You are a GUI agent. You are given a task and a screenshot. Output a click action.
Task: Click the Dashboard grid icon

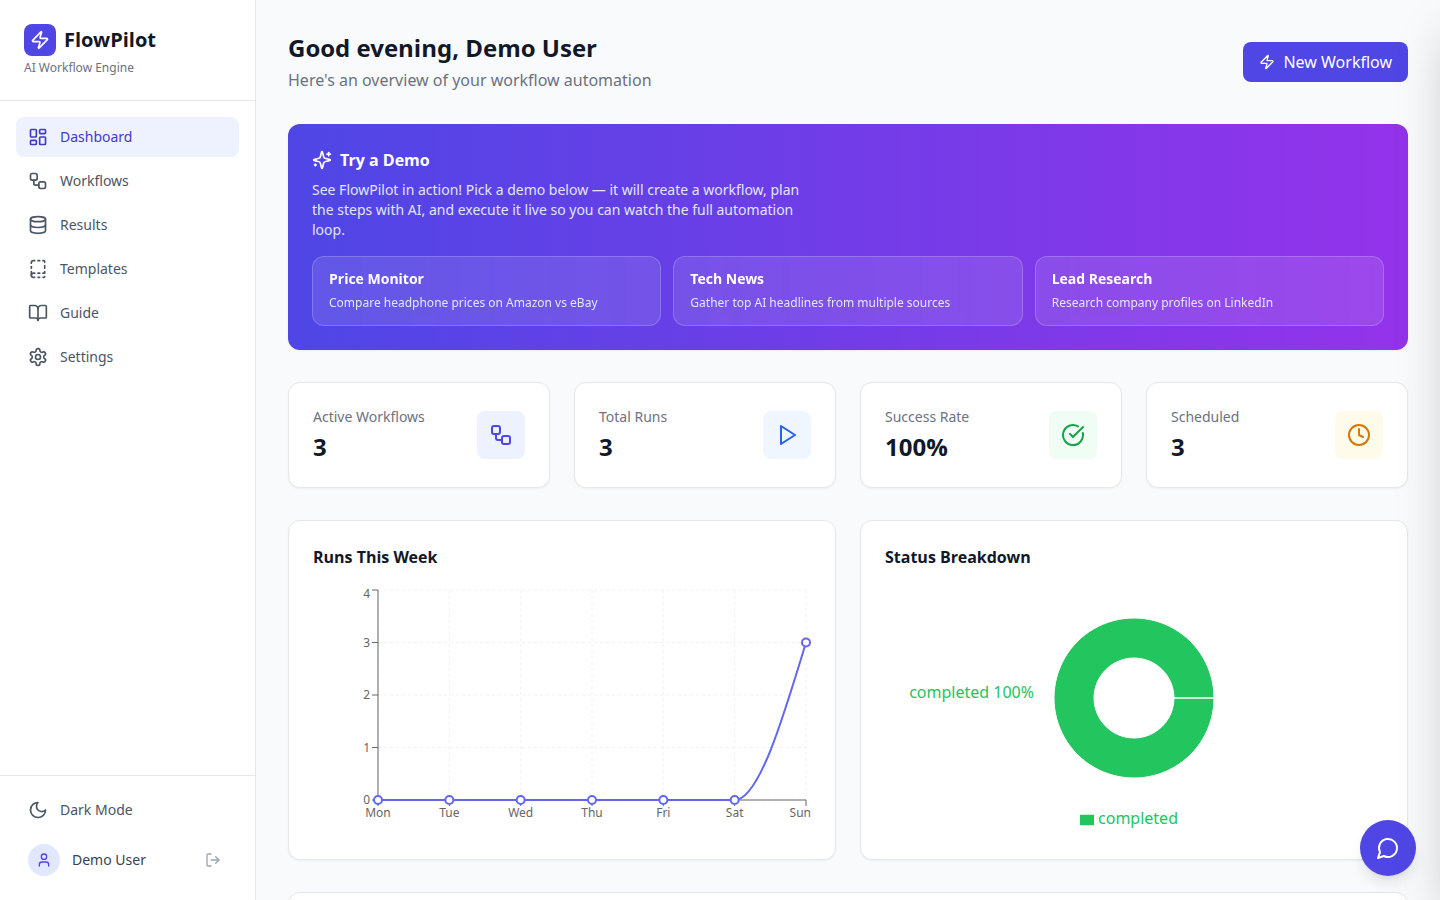point(38,137)
